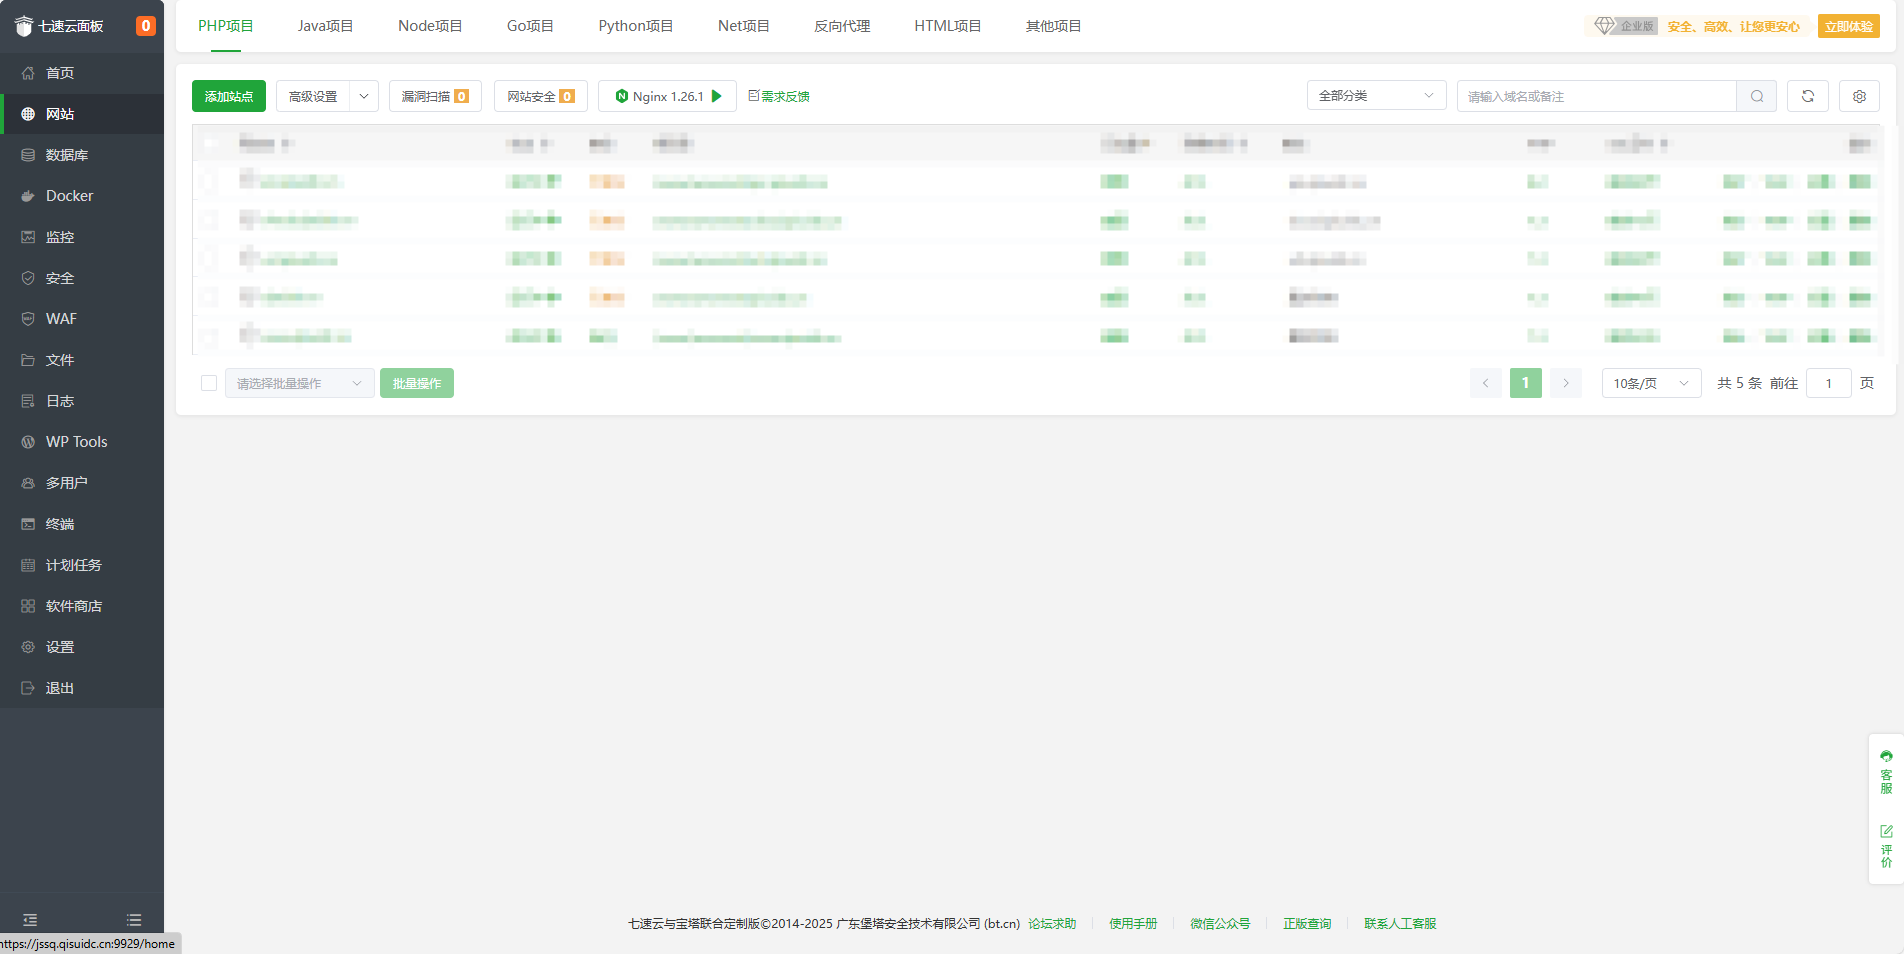Click the 设置 settings gear icon in sidebar
1904x954 pixels.
pos(28,647)
